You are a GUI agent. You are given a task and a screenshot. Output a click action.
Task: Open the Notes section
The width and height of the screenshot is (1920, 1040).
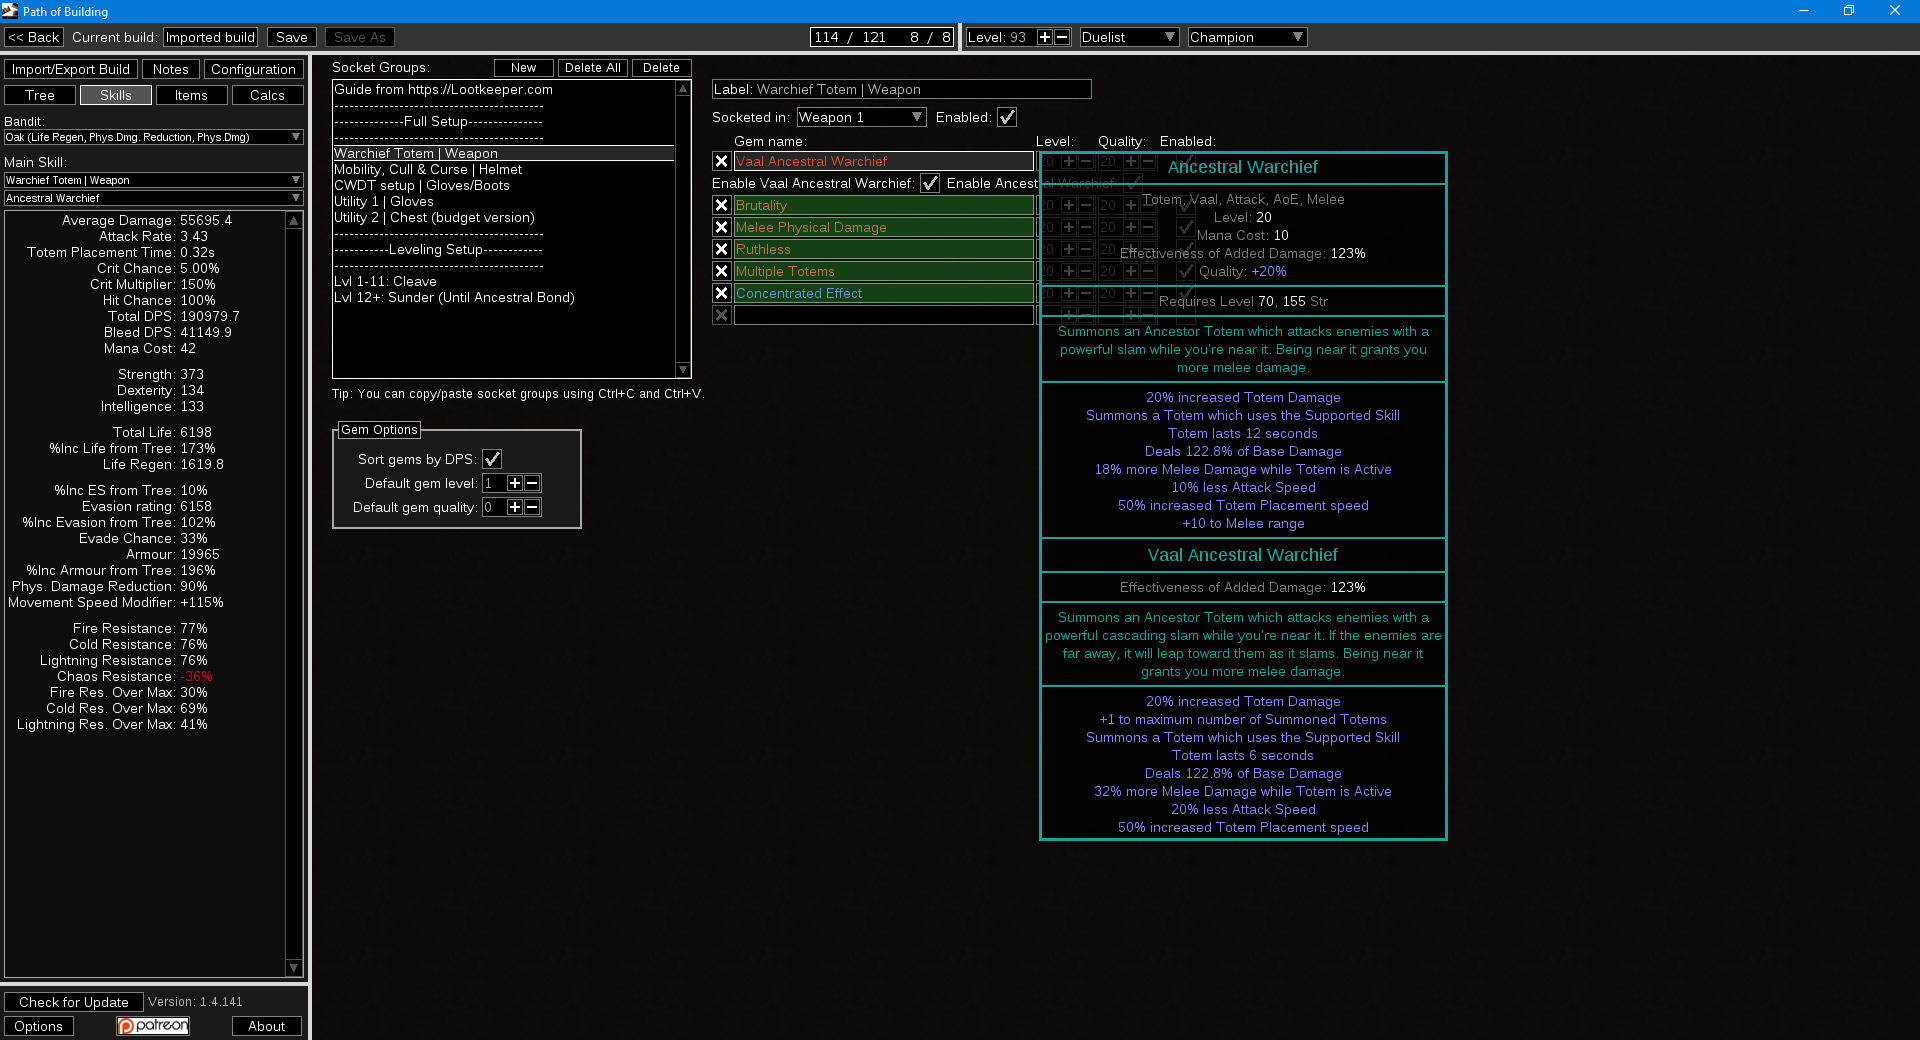point(171,69)
